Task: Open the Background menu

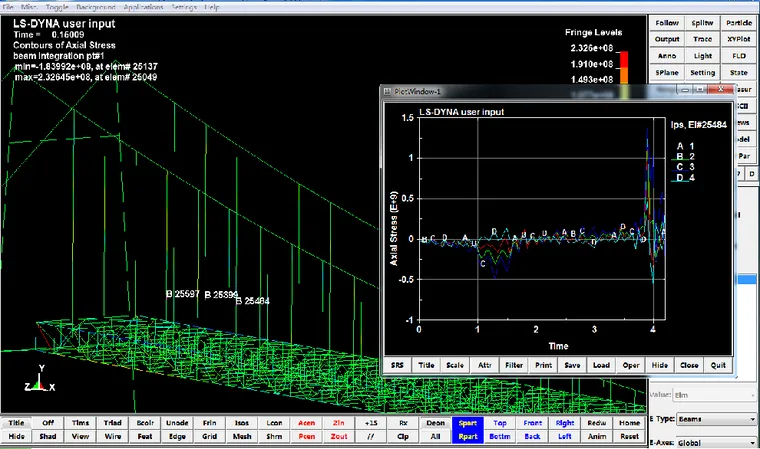Action: [96, 7]
